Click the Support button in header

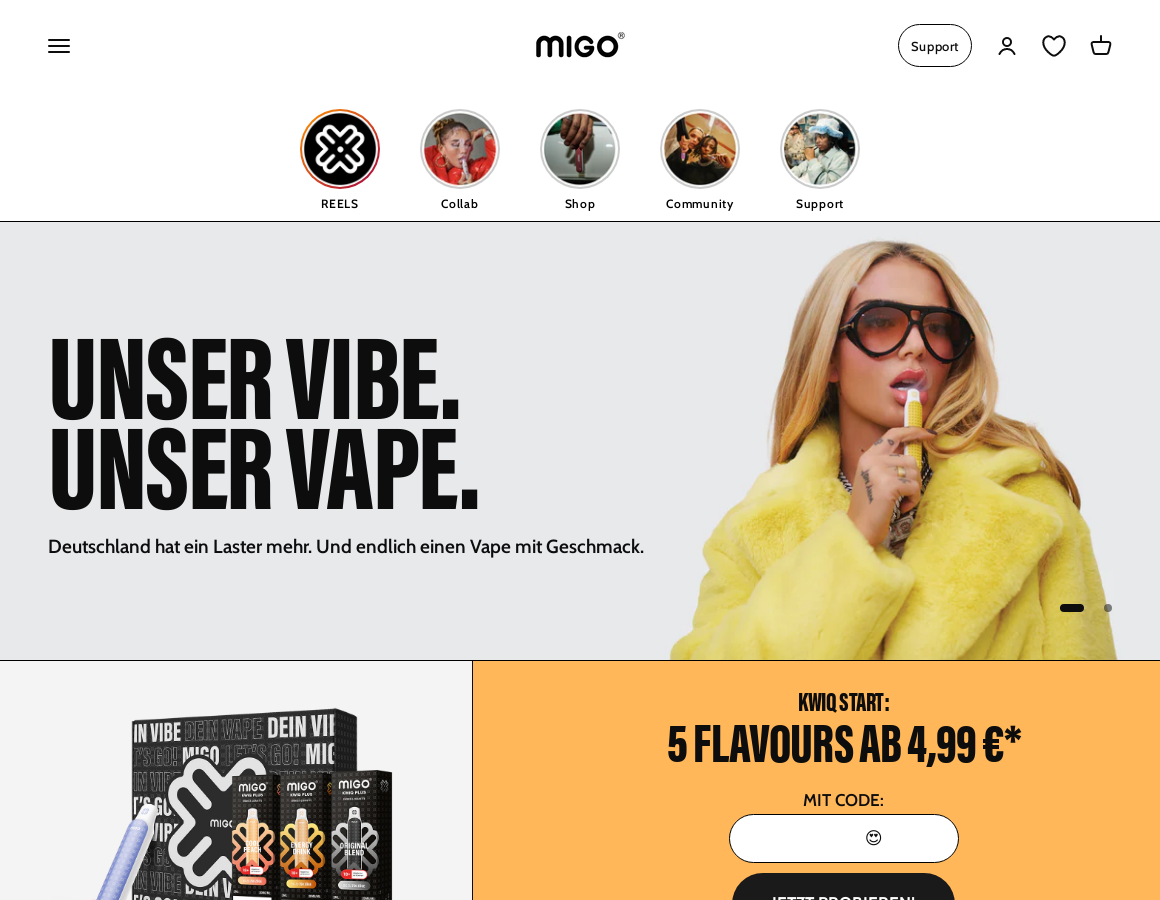click(934, 46)
